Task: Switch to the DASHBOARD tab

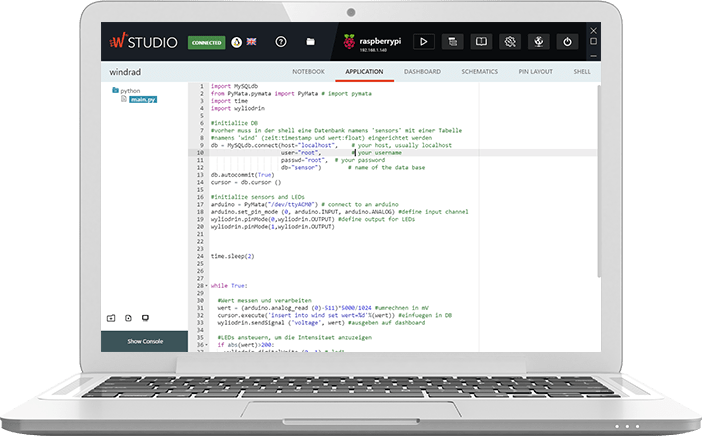Action: 422,72
